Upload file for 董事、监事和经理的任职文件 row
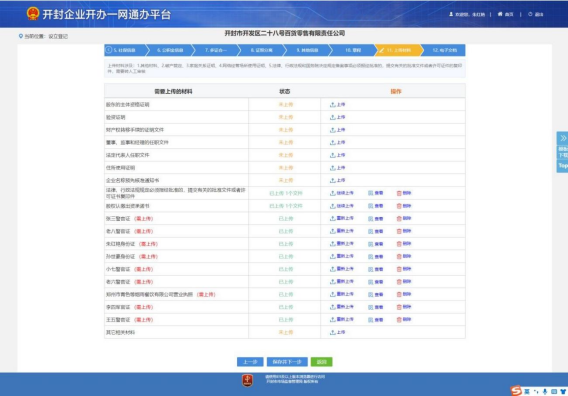The height and width of the screenshot is (396, 568). [x=337, y=143]
